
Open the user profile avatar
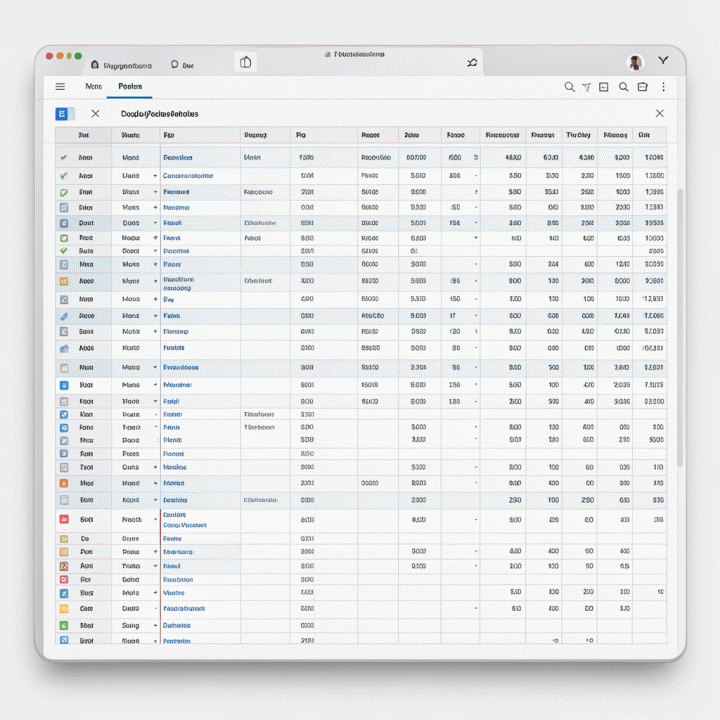click(x=636, y=62)
